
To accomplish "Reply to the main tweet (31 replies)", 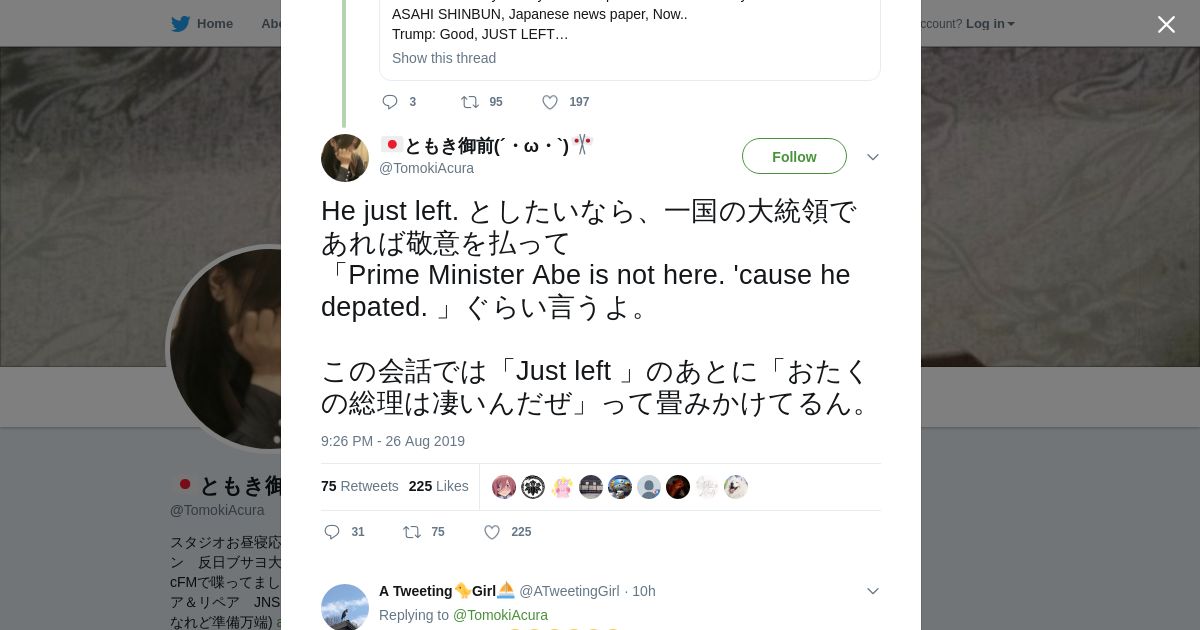I will click(332, 532).
